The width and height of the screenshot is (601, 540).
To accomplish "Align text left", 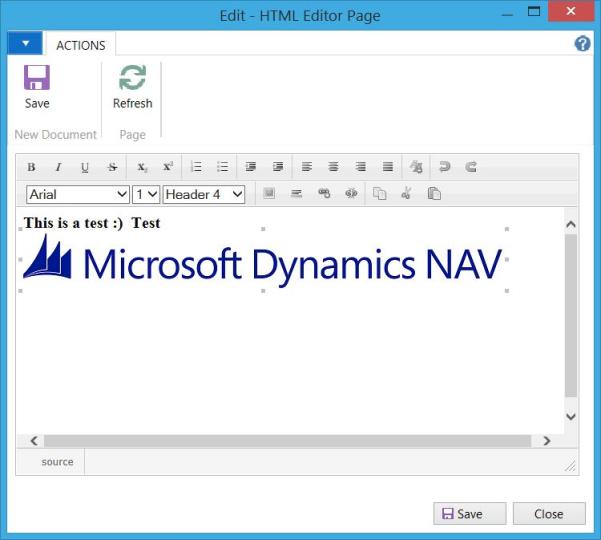I will 307,167.
